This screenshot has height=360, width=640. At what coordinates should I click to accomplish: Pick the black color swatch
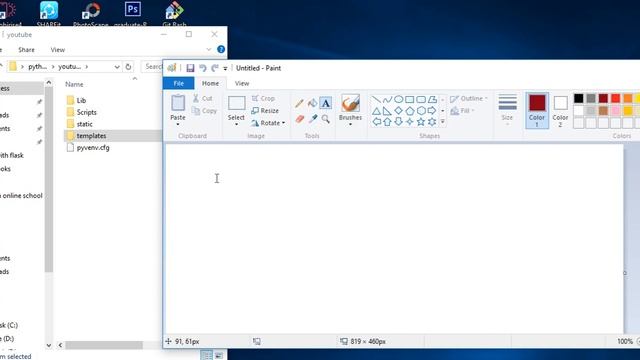click(x=578, y=98)
